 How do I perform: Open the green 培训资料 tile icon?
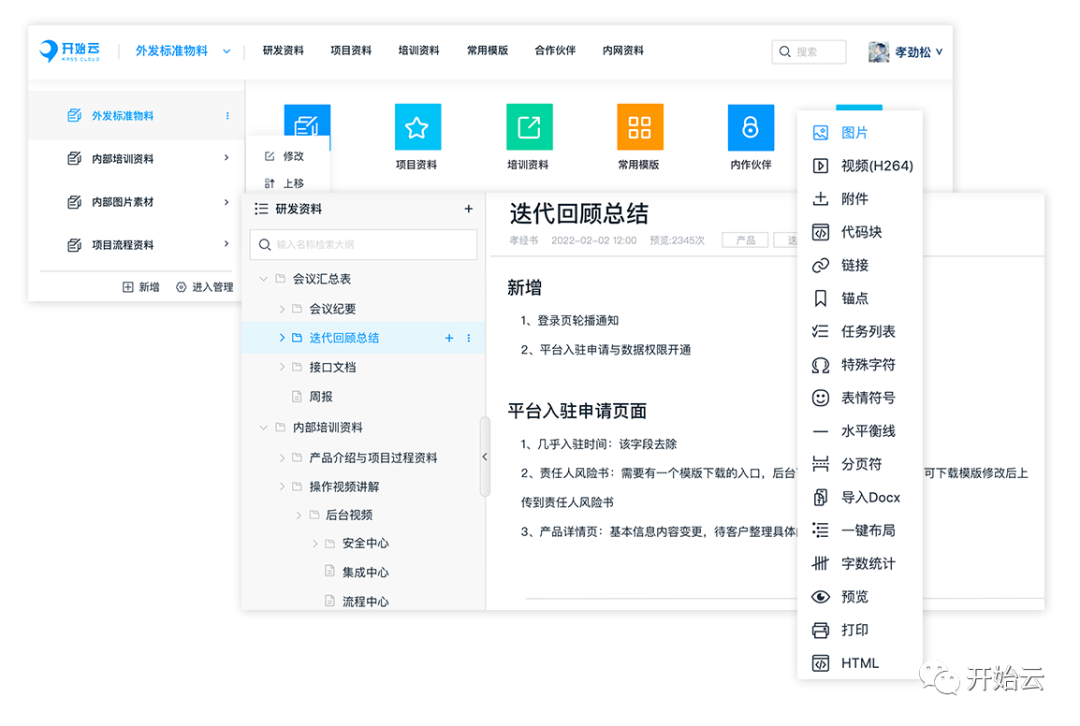pos(528,127)
